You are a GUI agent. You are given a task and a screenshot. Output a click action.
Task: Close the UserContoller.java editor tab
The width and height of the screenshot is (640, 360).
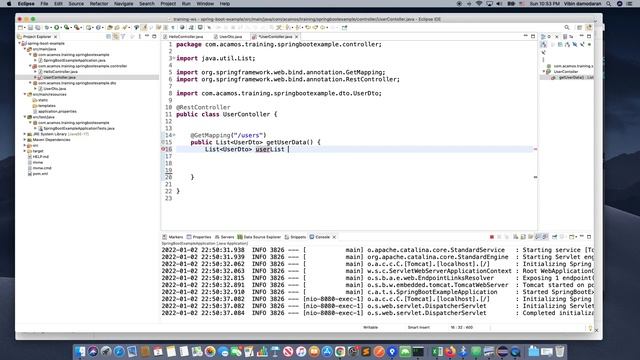click(x=297, y=37)
